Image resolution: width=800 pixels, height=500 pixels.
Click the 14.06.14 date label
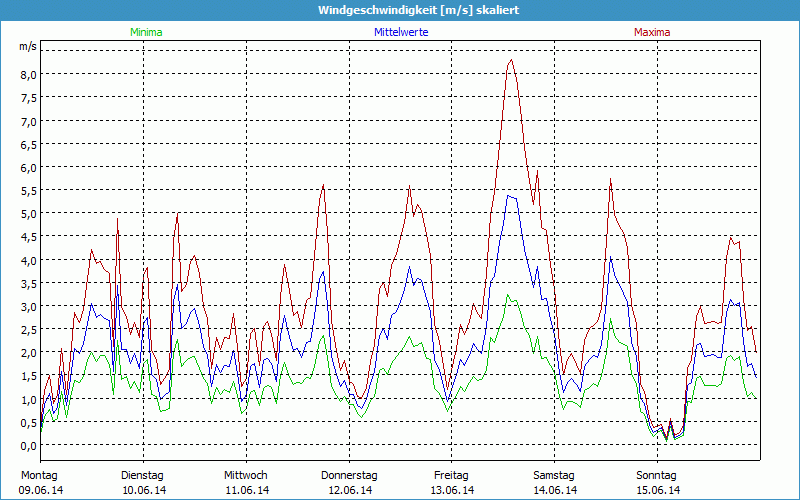(x=555, y=490)
